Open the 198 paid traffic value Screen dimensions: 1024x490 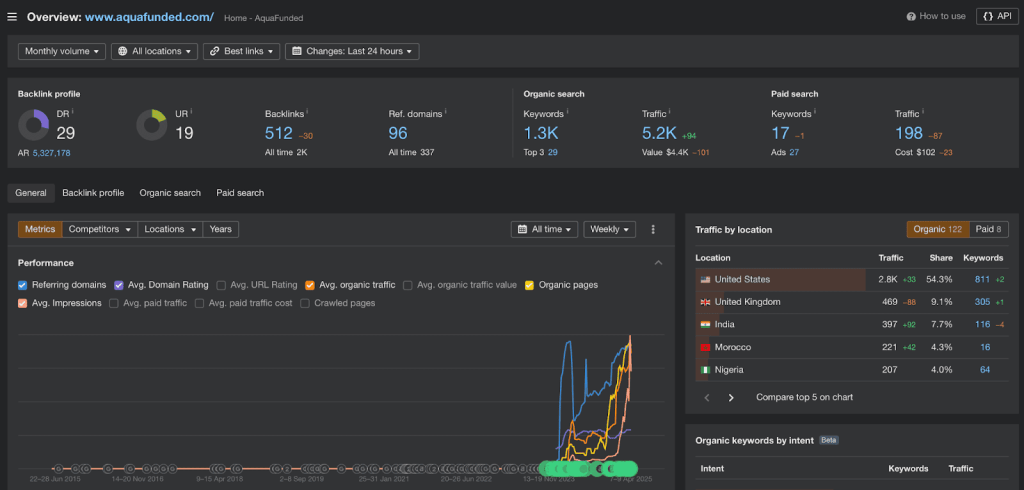coord(908,133)
